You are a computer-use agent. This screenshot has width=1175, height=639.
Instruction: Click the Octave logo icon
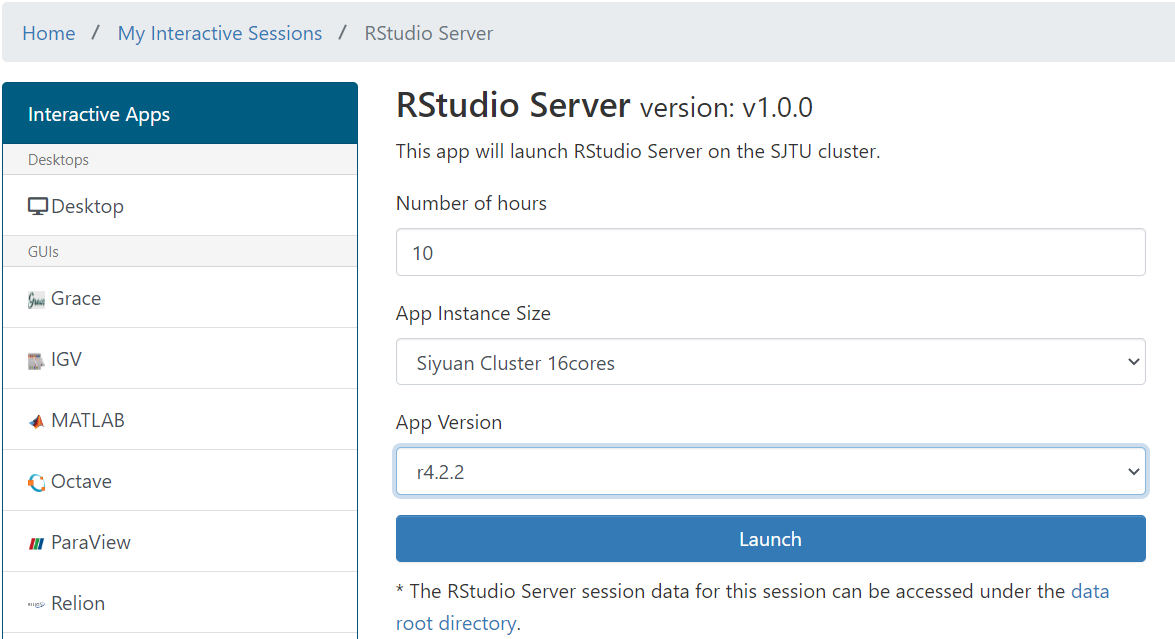pyautogui.click(x=36, y=482)
